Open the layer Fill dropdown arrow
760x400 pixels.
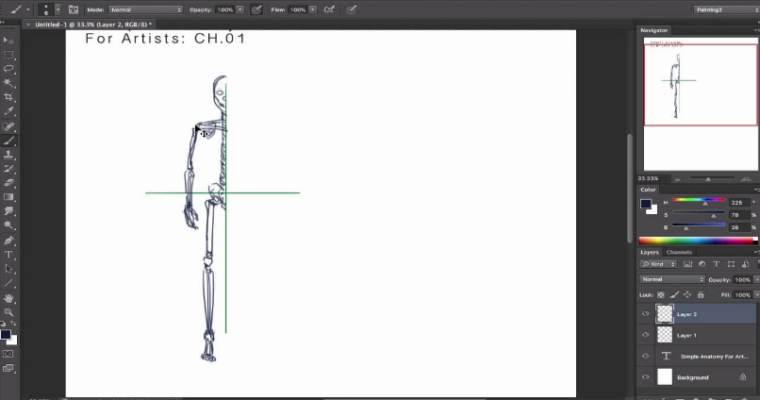pos(756,295)
